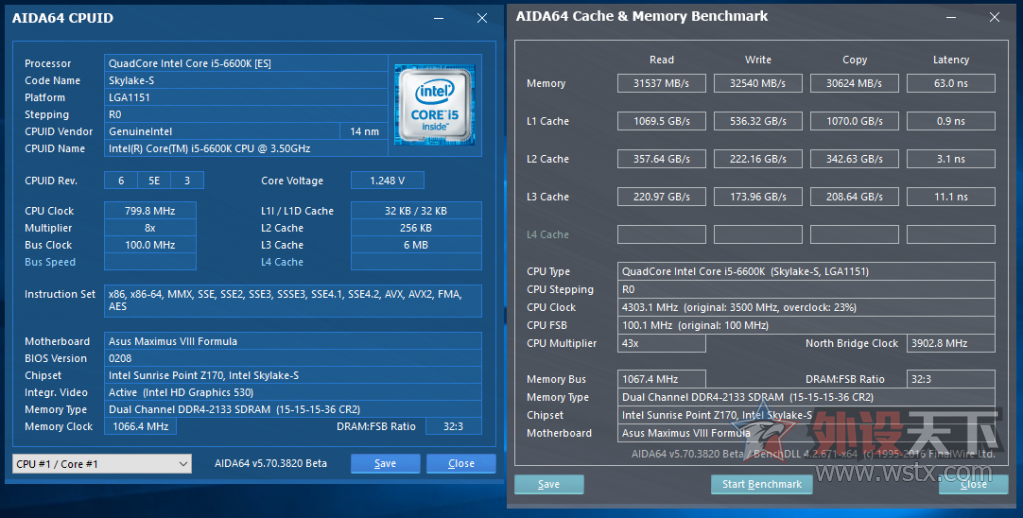This screenshot has width=1023, height=518.
Task: Click benchmark CPU Type QuadCore Intel Core i5-6600K value
Action: tap(806, 271)
